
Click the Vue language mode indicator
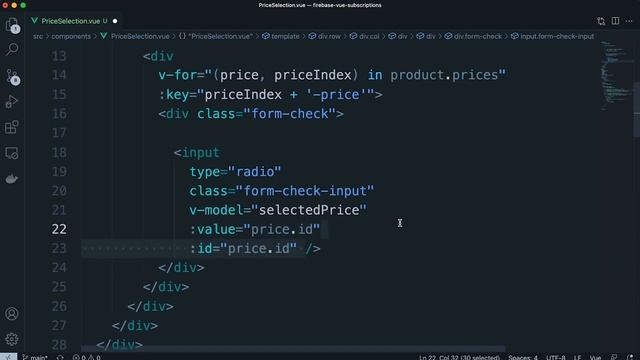[x=596, y=357]
